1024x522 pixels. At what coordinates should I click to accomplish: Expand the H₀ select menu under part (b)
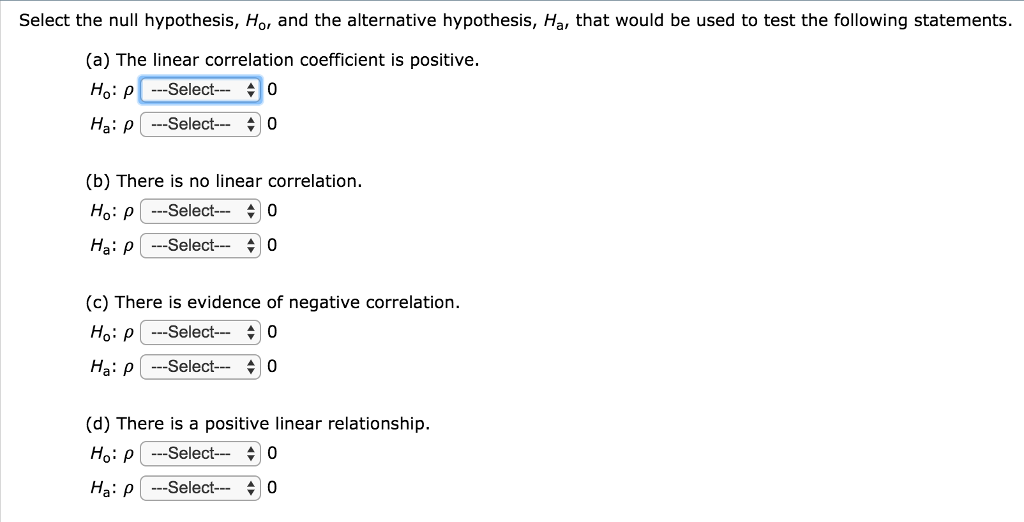coord(200,211)
